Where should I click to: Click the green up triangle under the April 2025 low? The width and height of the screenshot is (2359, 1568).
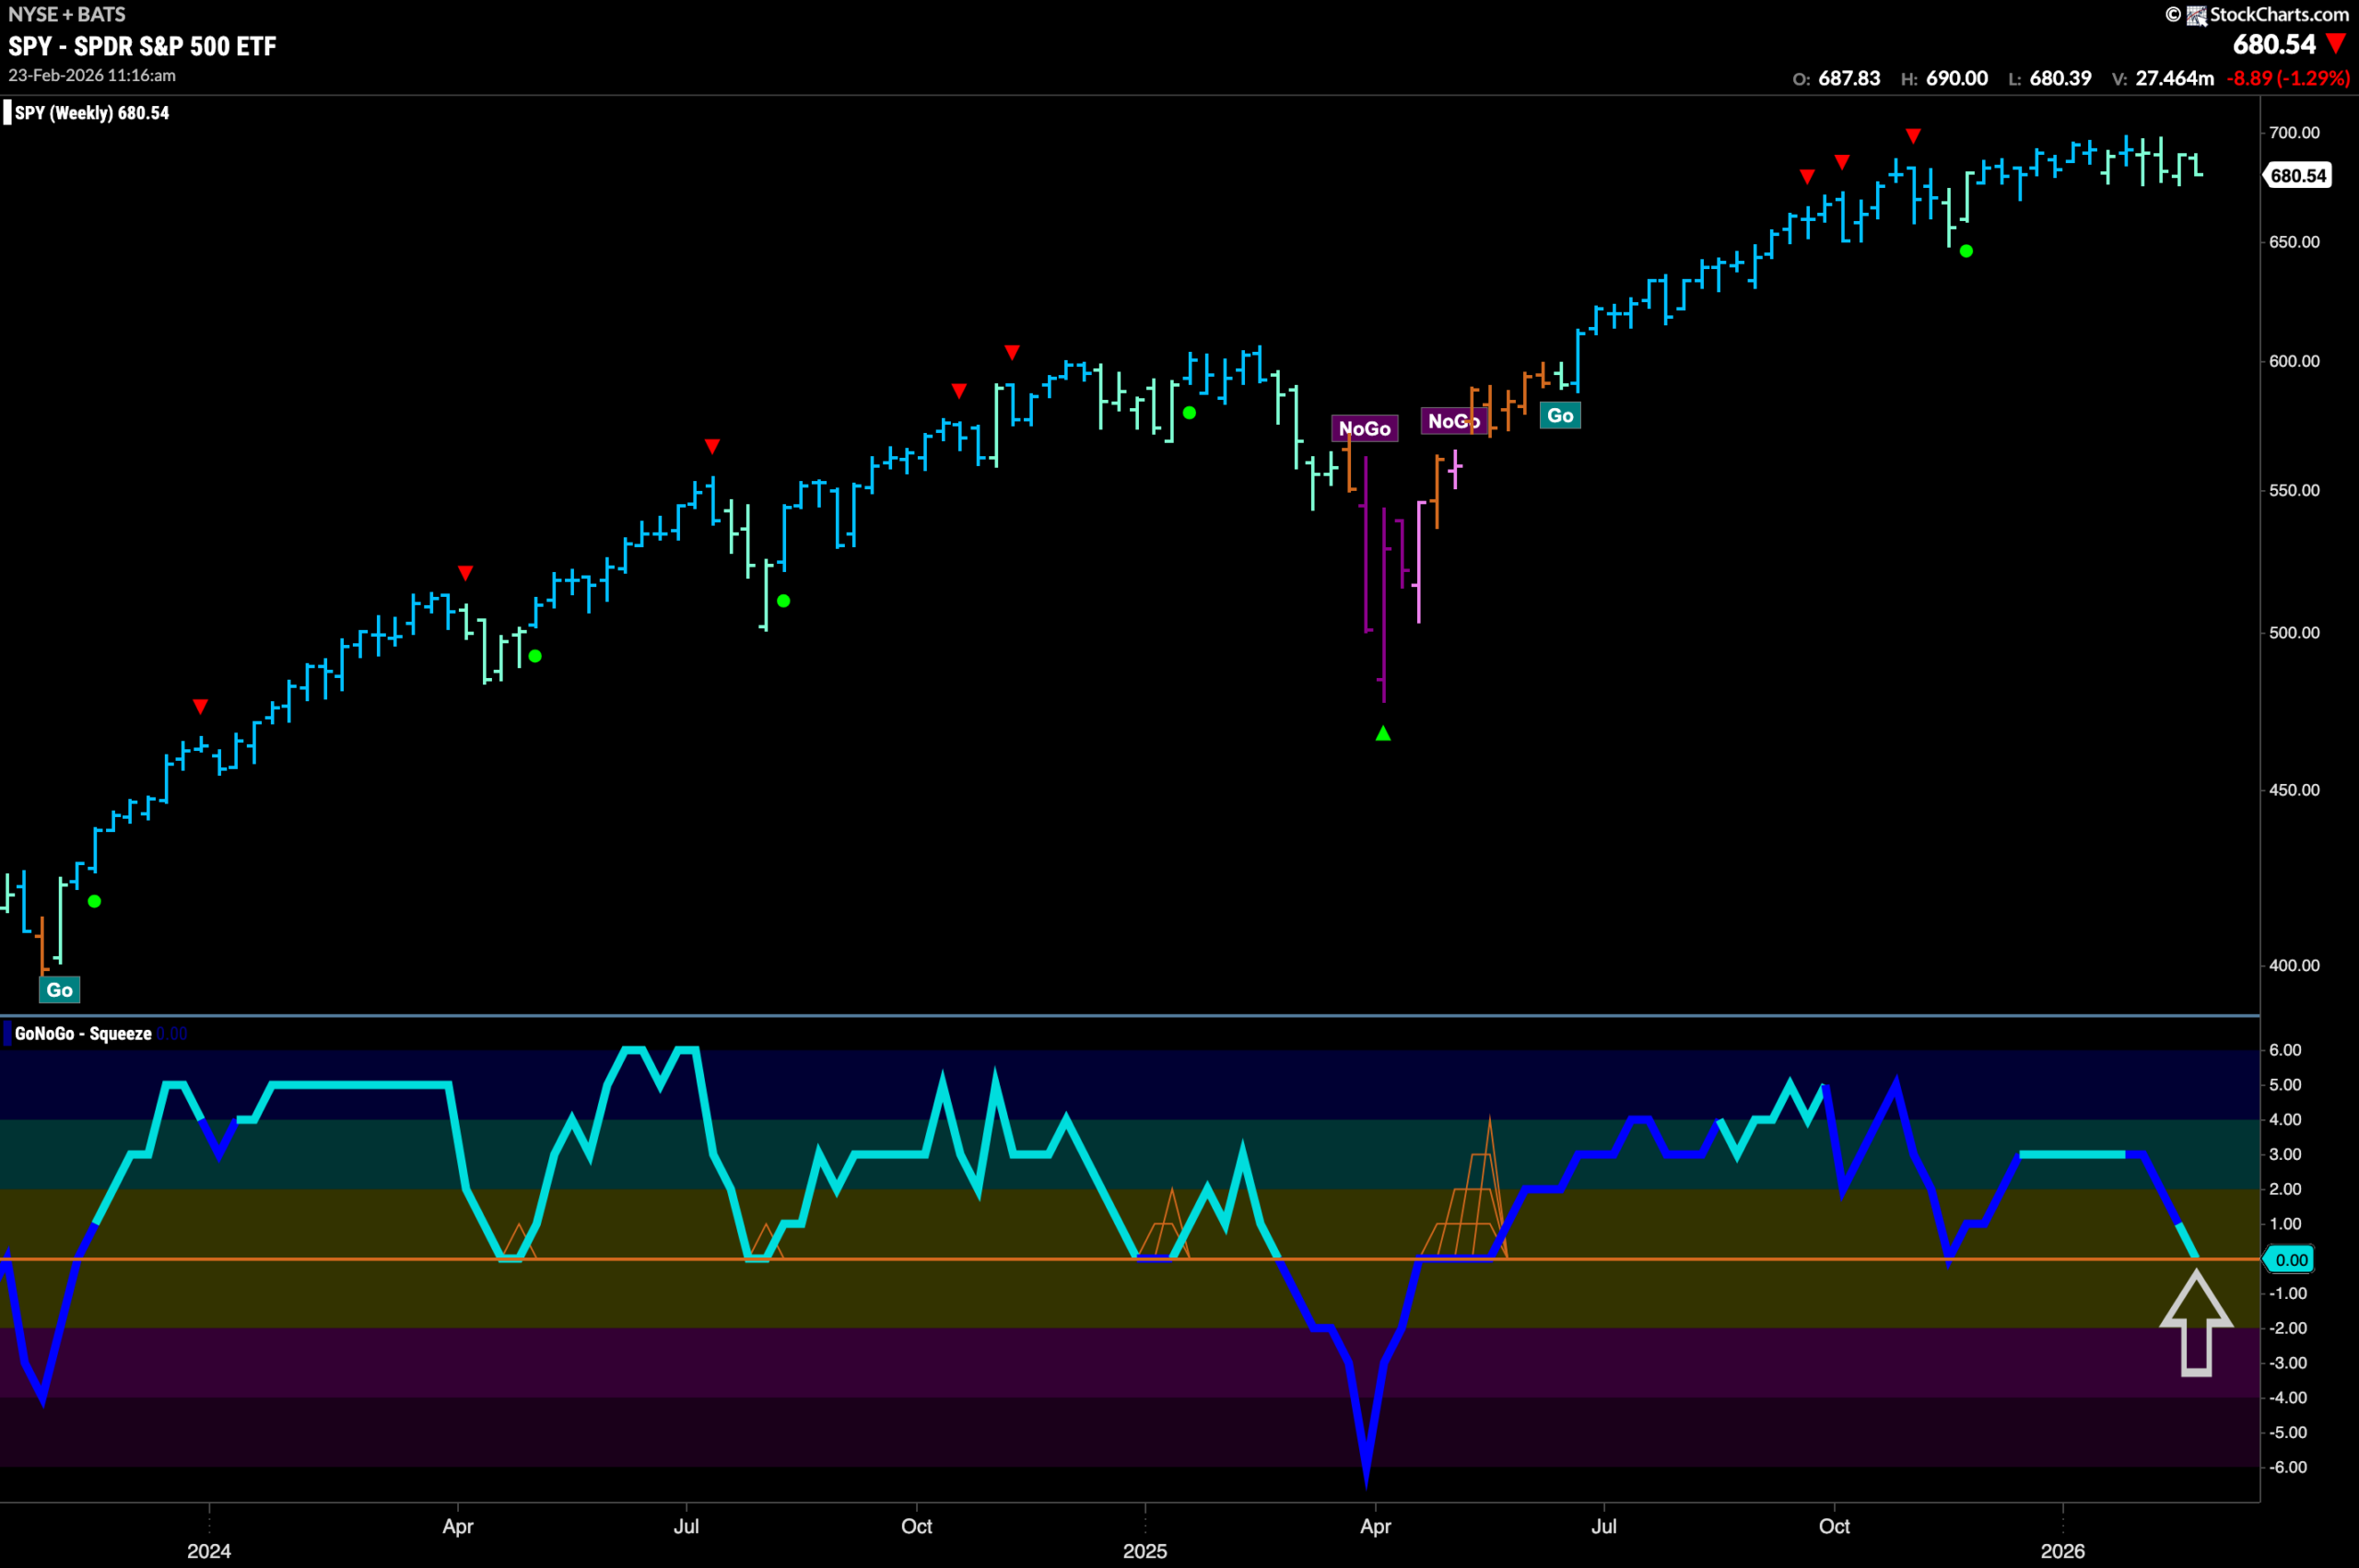coord(1383,734)
